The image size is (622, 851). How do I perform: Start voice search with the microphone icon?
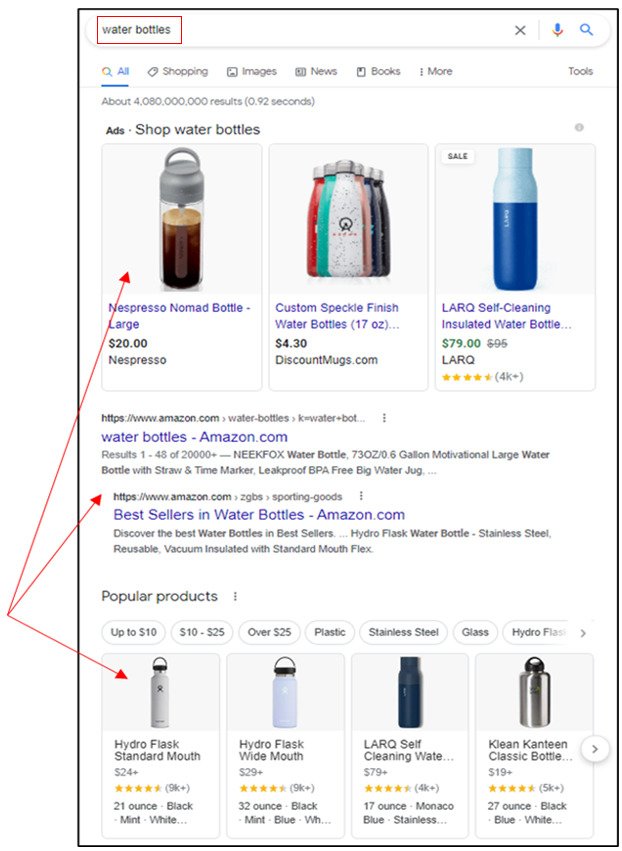[557, 30]
